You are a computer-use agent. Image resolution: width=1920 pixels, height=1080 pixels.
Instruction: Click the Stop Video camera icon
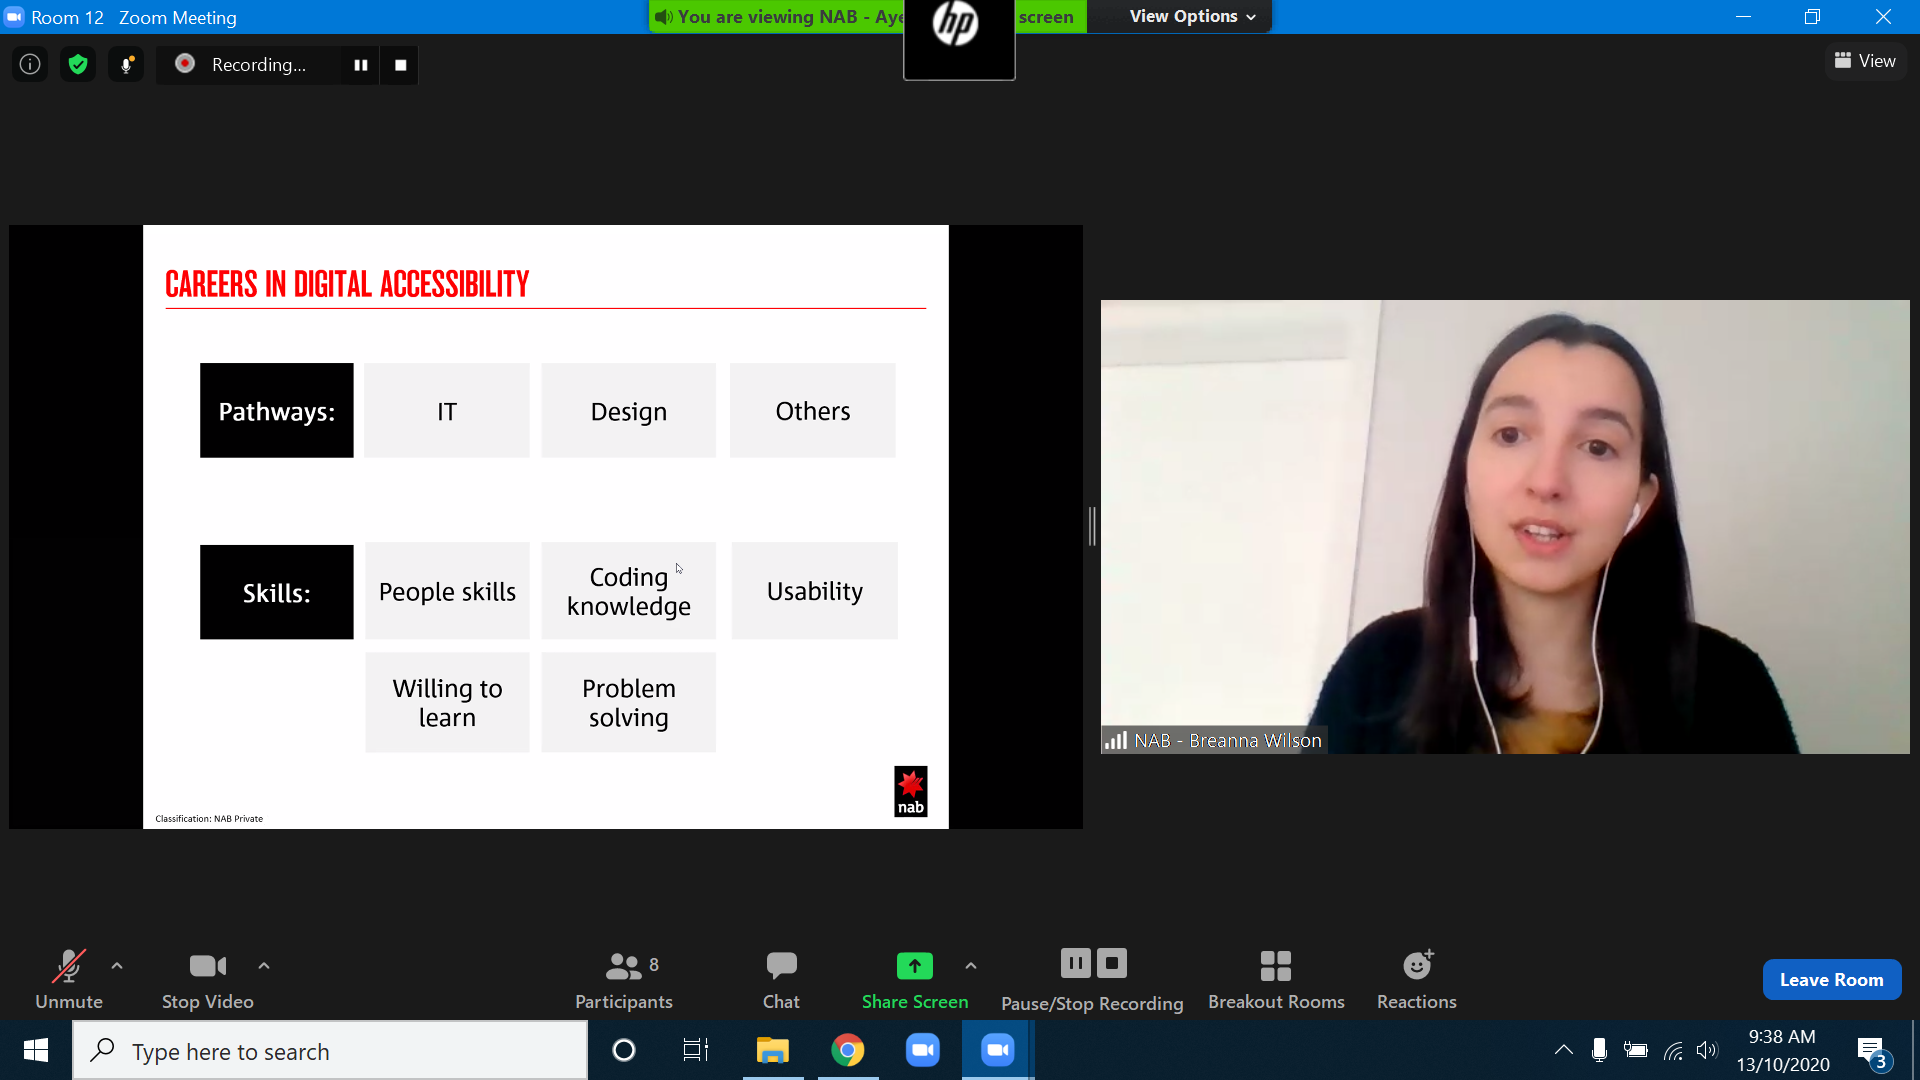[x=206, y=965]
